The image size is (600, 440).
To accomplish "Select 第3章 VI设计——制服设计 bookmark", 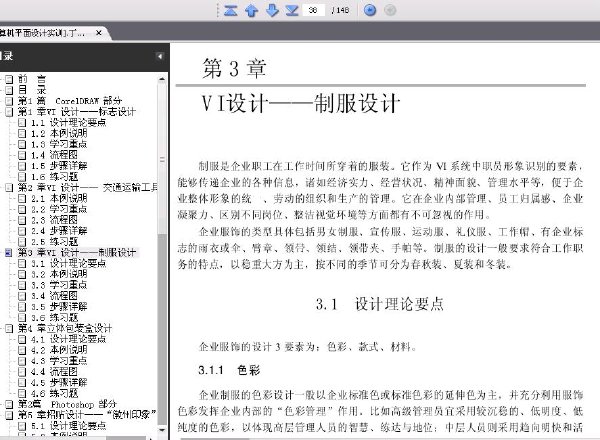I will click(77, 253).
